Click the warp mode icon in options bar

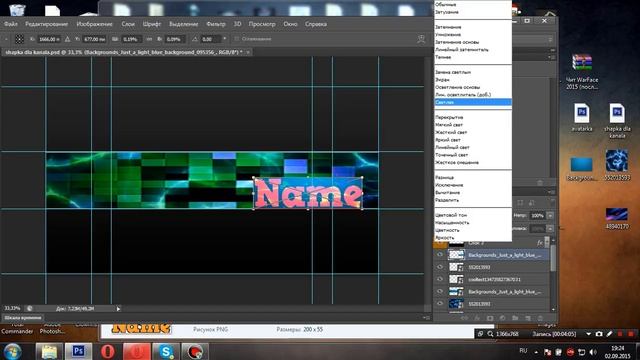tap(421, 39)
